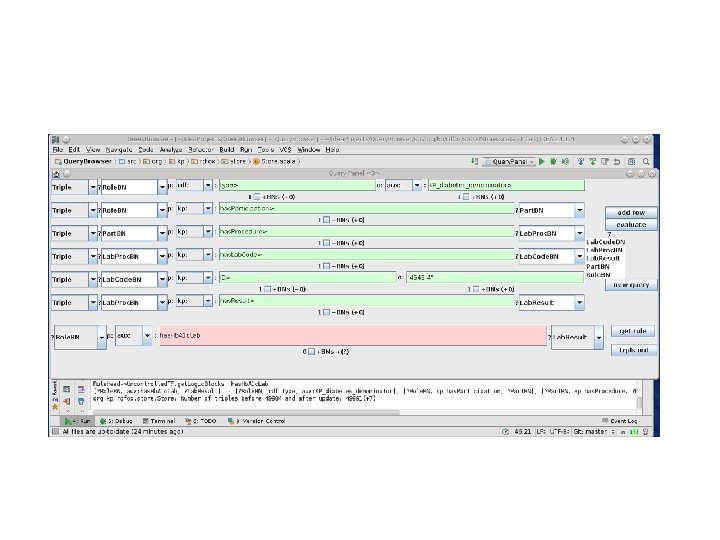Open the 6: TODO tool tab
The width and height of the screenshot is (720, 540).
point(200,421)
